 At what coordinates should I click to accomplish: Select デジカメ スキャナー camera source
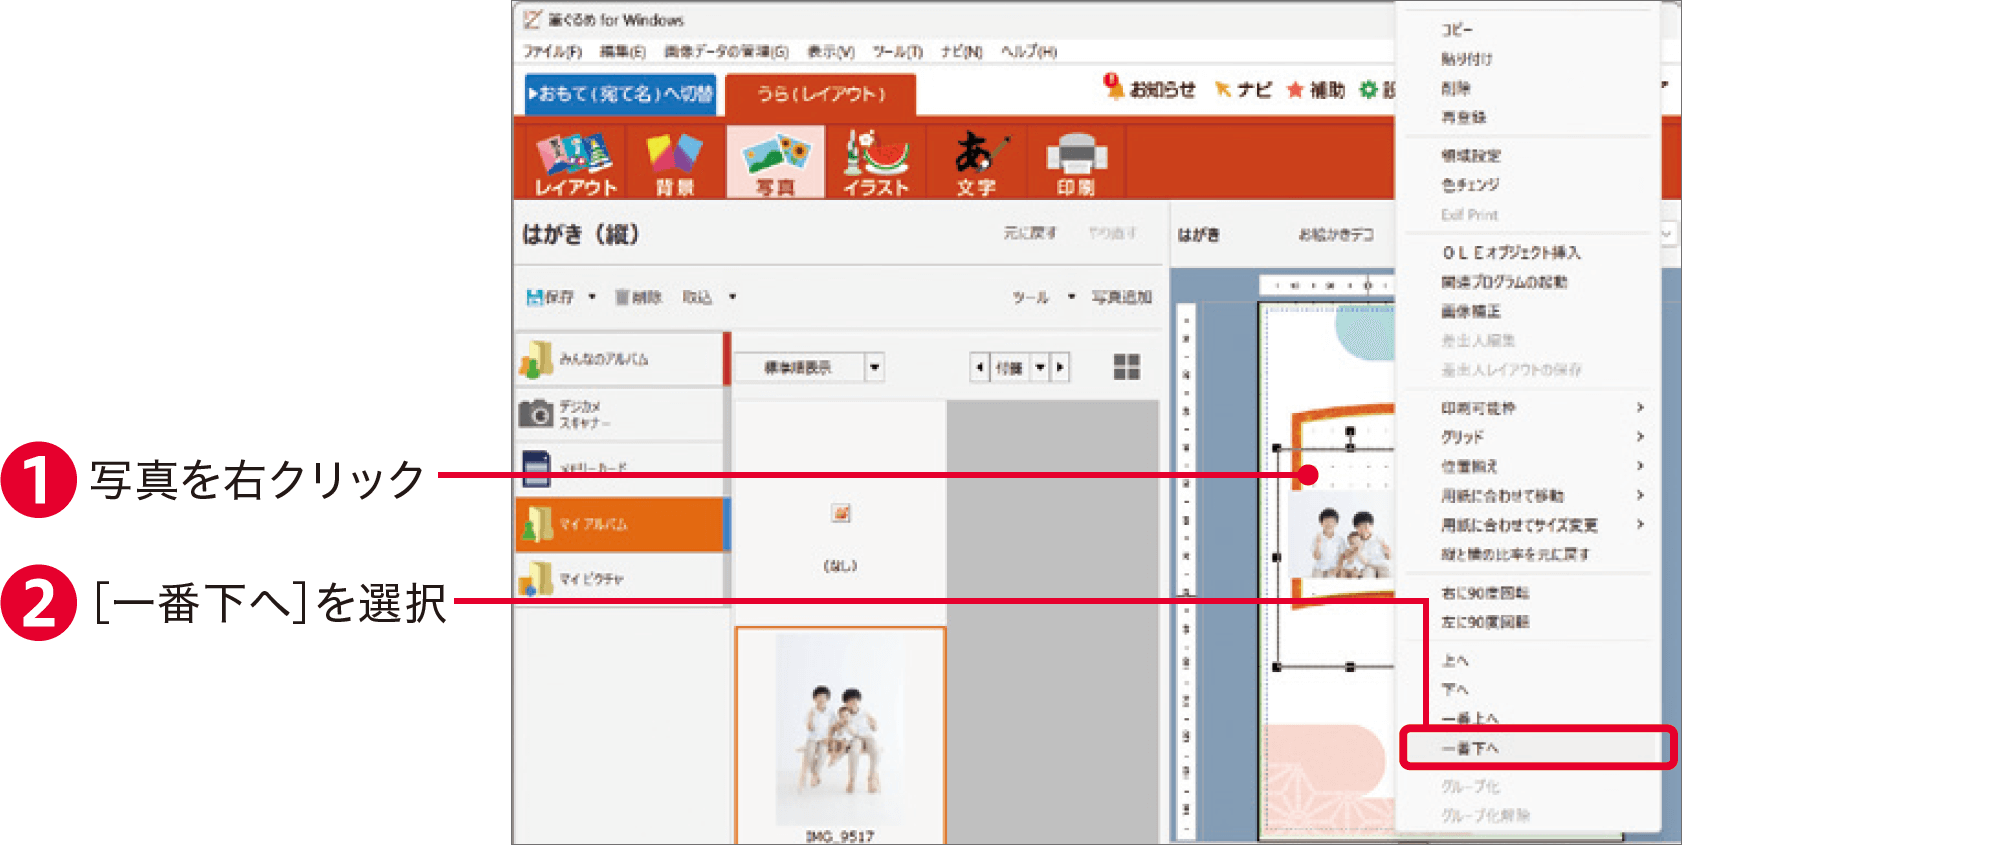click(x=619, y=414)
